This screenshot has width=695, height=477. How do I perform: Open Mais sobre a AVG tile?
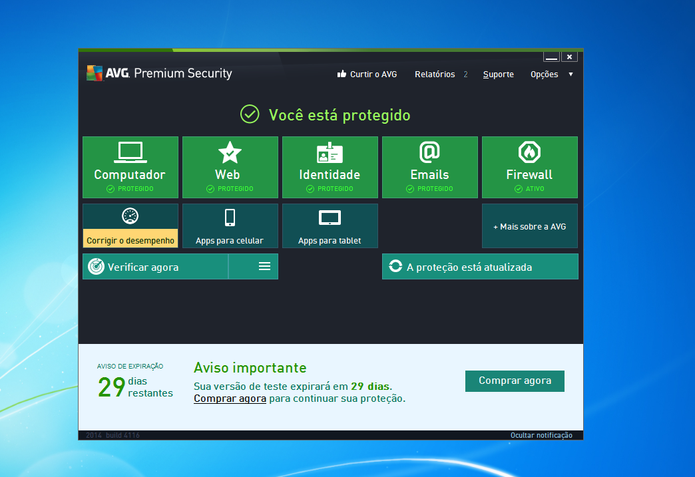[530, 226]
